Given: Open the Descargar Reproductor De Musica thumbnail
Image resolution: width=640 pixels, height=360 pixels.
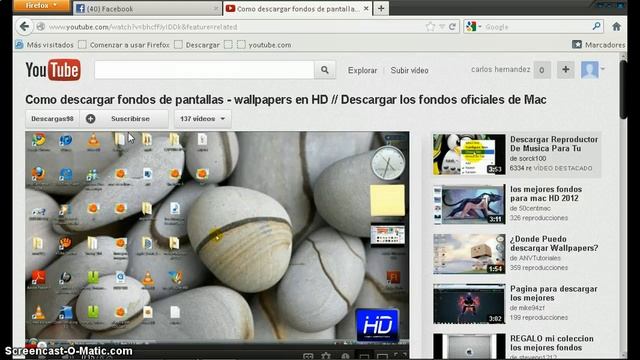Looking at the screenshot, I should click(469, 154).
